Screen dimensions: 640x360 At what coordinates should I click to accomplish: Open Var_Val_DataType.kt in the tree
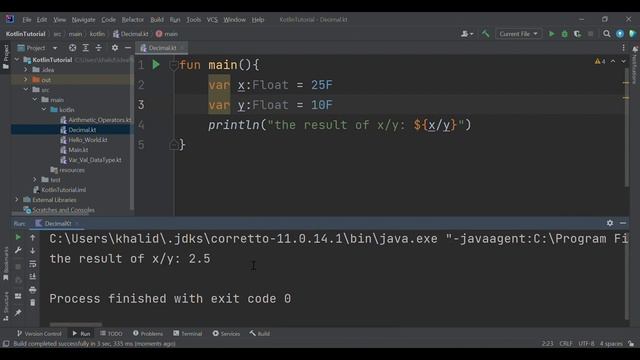point(91,160)
